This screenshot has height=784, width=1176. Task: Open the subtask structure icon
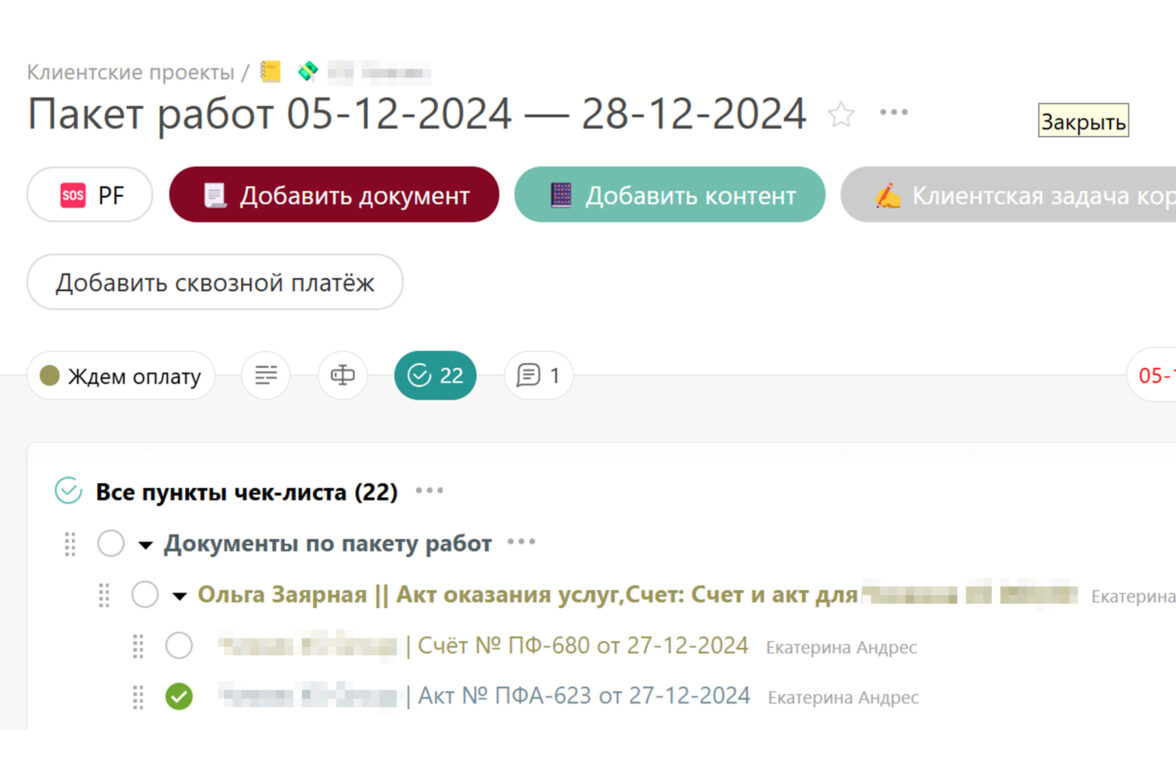pos(343,375)
